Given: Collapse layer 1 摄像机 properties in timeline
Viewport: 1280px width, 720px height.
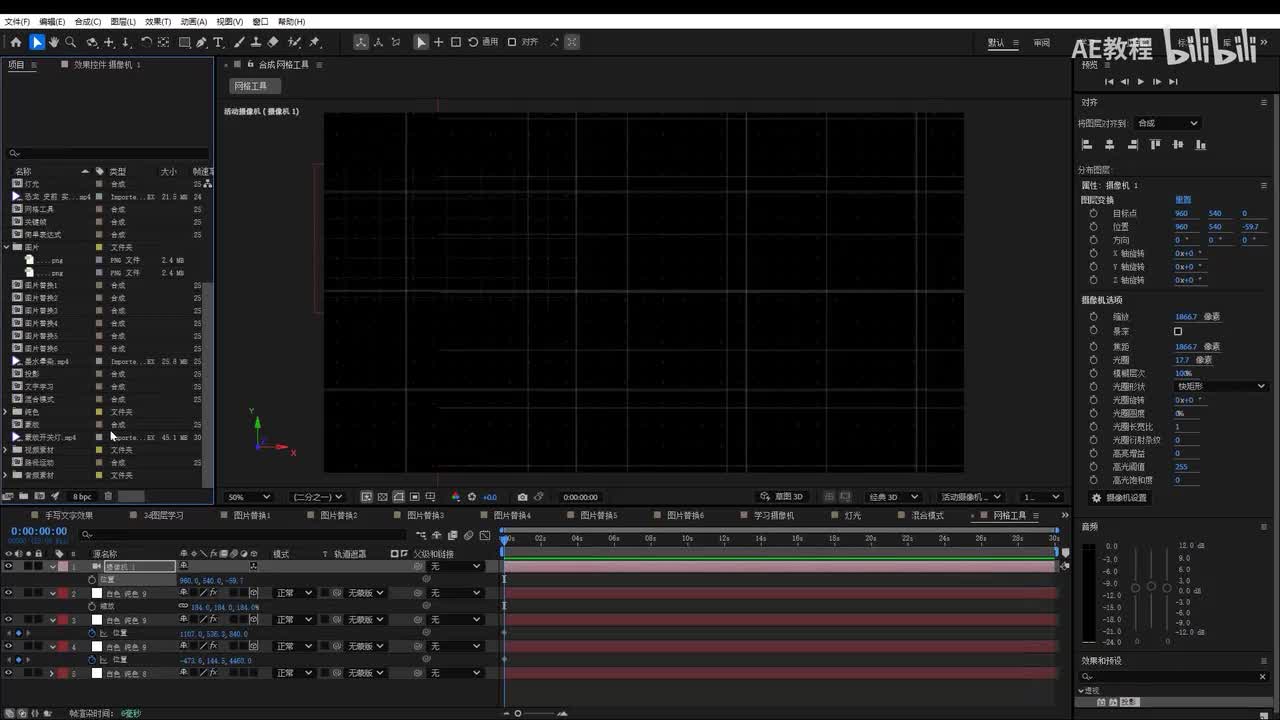Looking at the screenshot, I should (52, 566).
